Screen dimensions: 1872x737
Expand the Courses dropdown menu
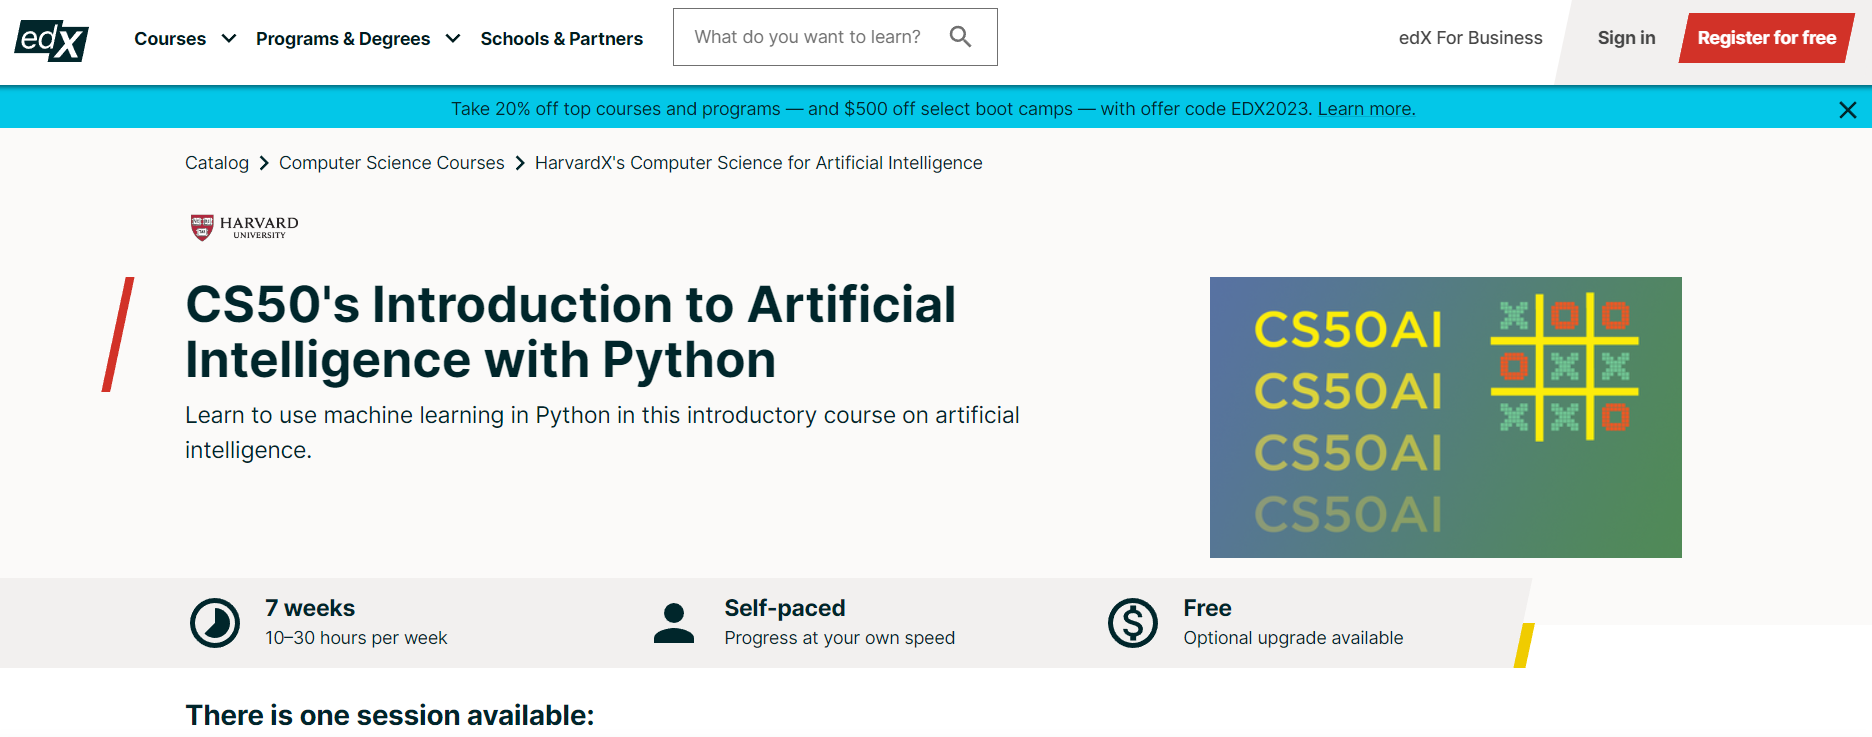[184, 39]
